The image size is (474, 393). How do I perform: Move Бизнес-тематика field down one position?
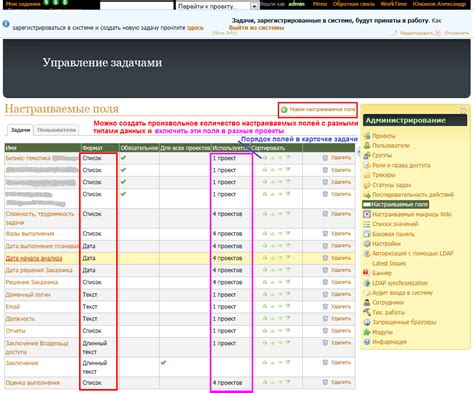280,158
